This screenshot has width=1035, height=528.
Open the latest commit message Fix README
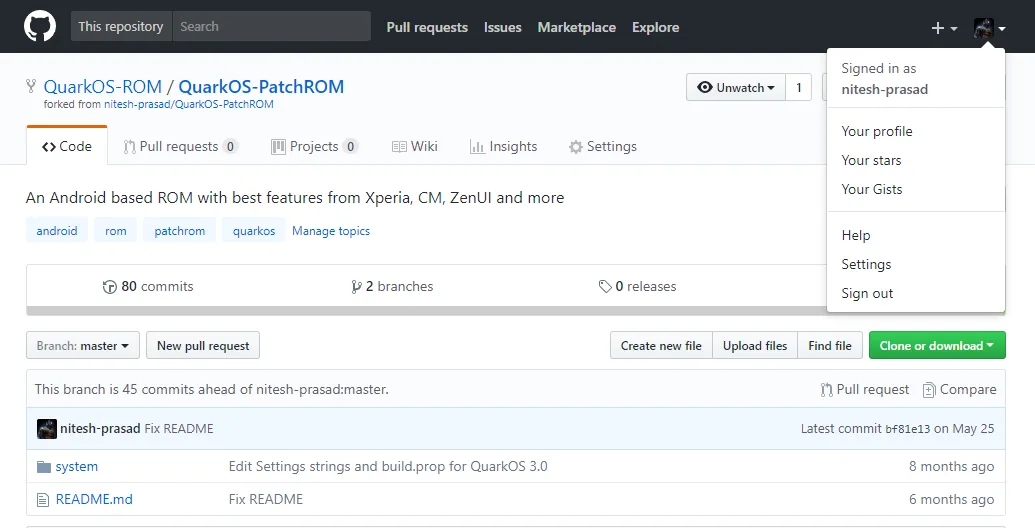(x=179, y=428)
